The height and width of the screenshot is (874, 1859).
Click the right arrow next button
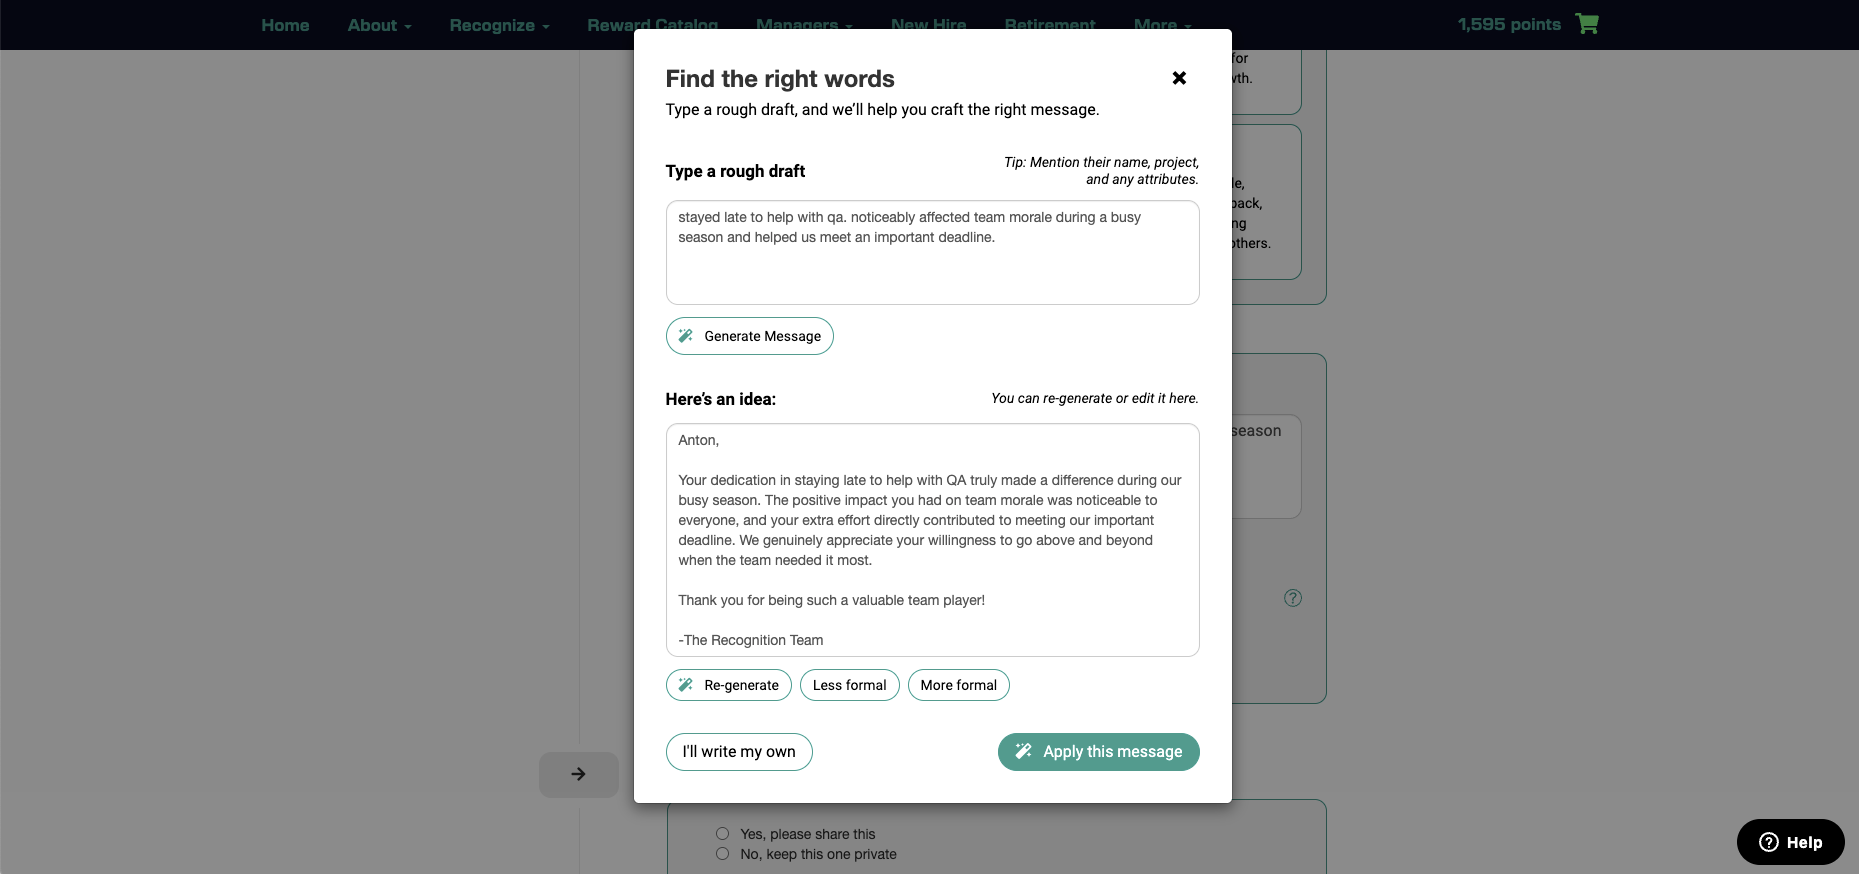(578, 774)
